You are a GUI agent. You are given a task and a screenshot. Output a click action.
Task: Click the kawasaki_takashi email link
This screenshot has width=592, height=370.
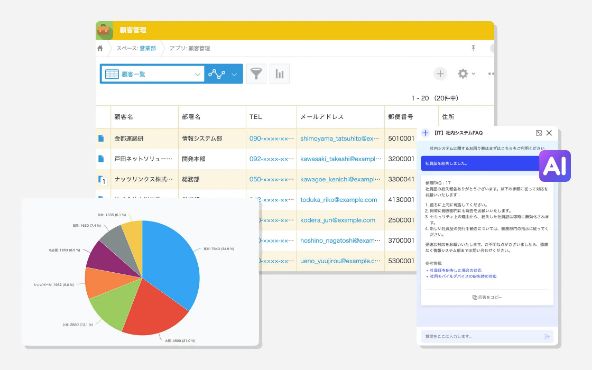pos(341,159)
